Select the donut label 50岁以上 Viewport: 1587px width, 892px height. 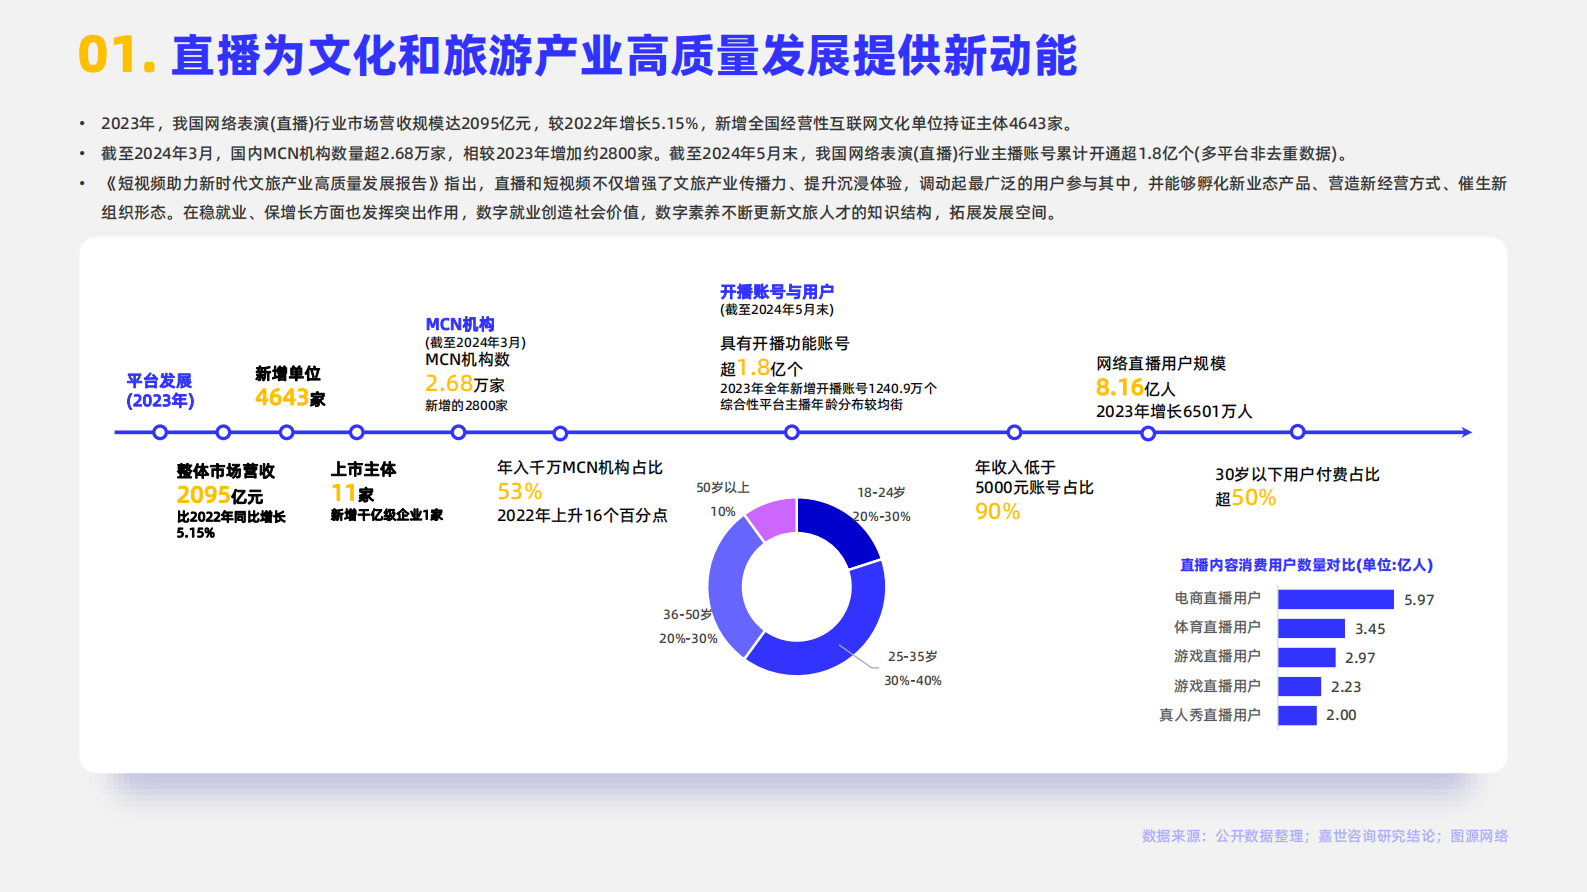coord(723,488)
